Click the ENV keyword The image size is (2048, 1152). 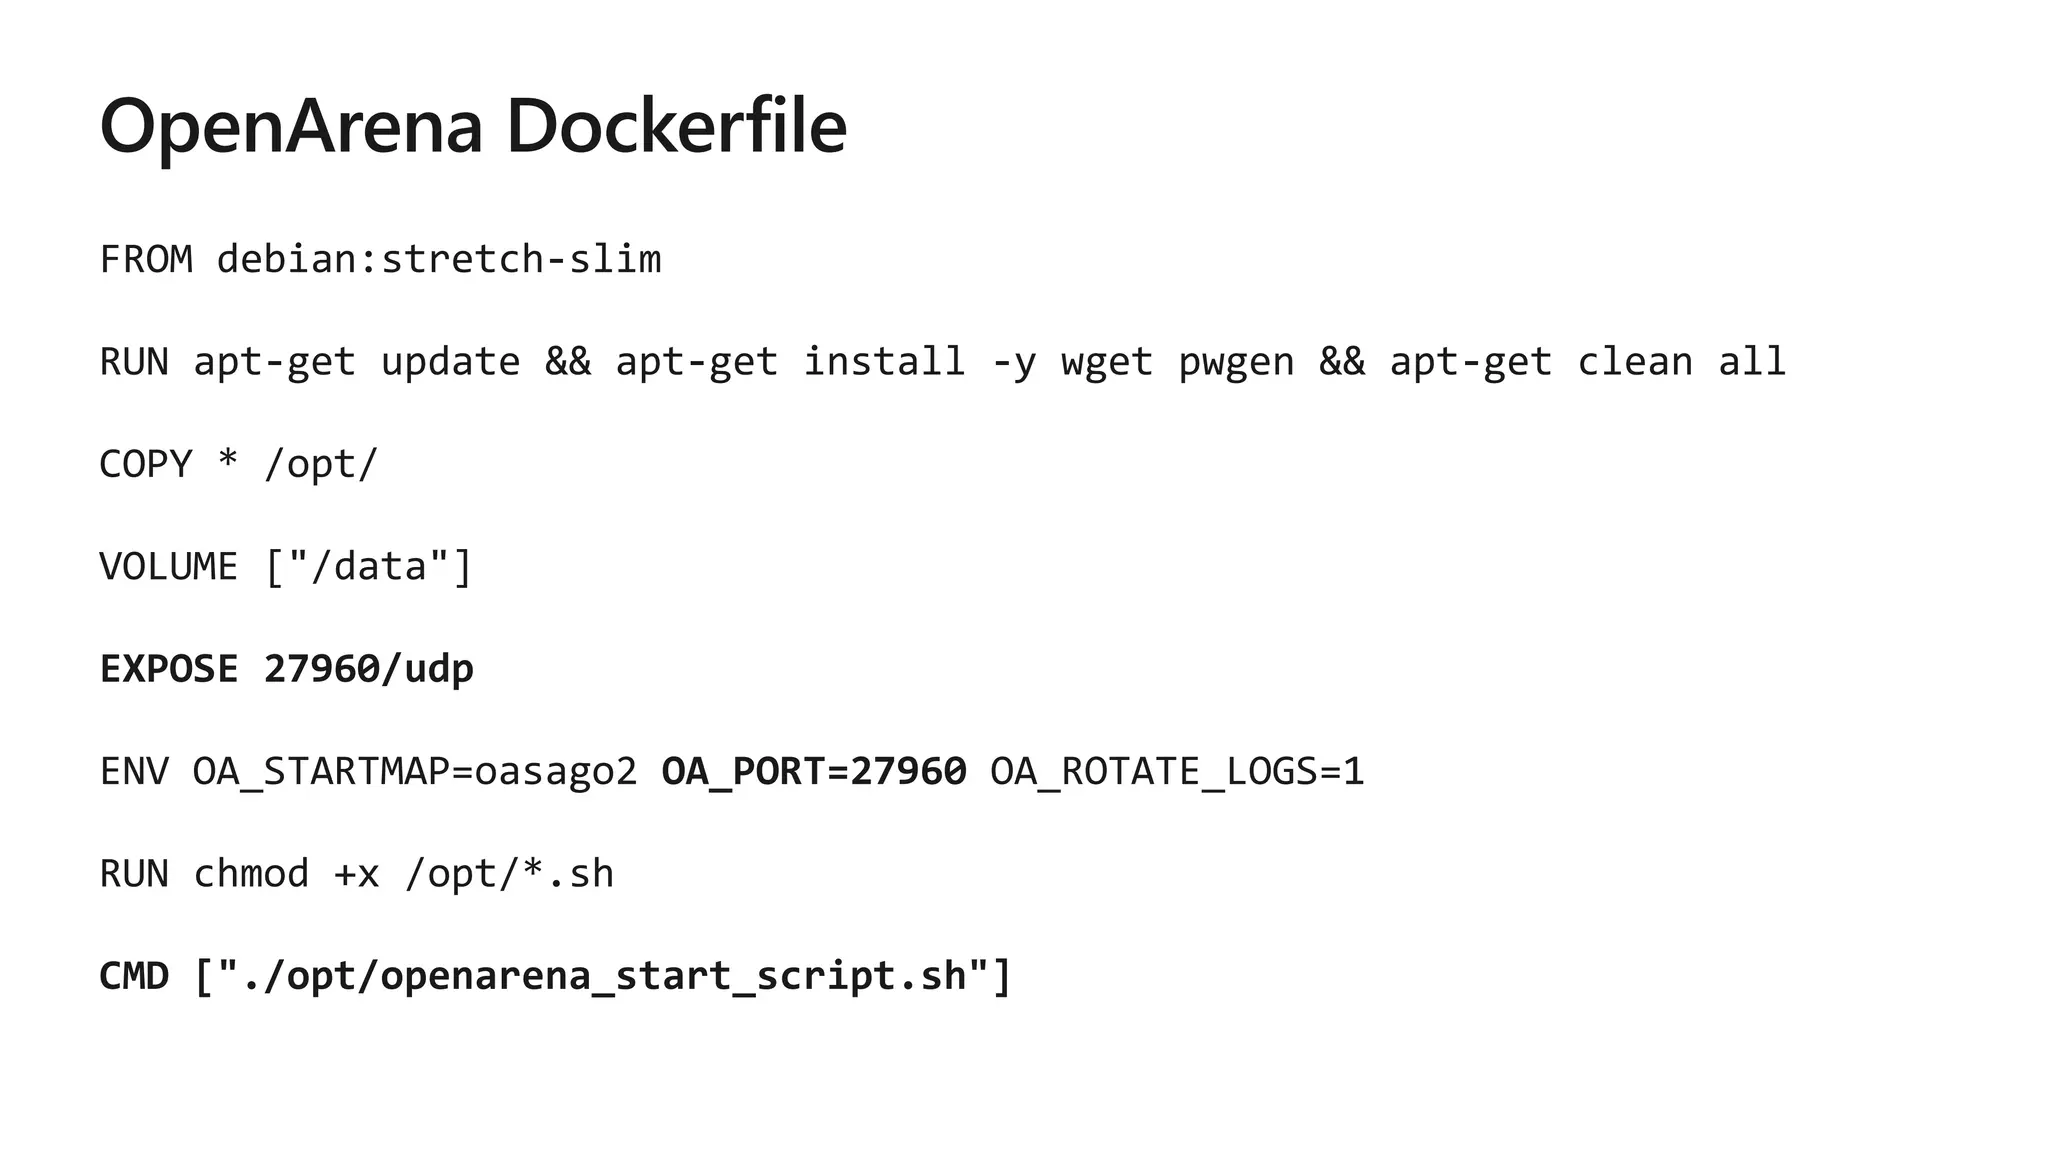pos(134,772)
